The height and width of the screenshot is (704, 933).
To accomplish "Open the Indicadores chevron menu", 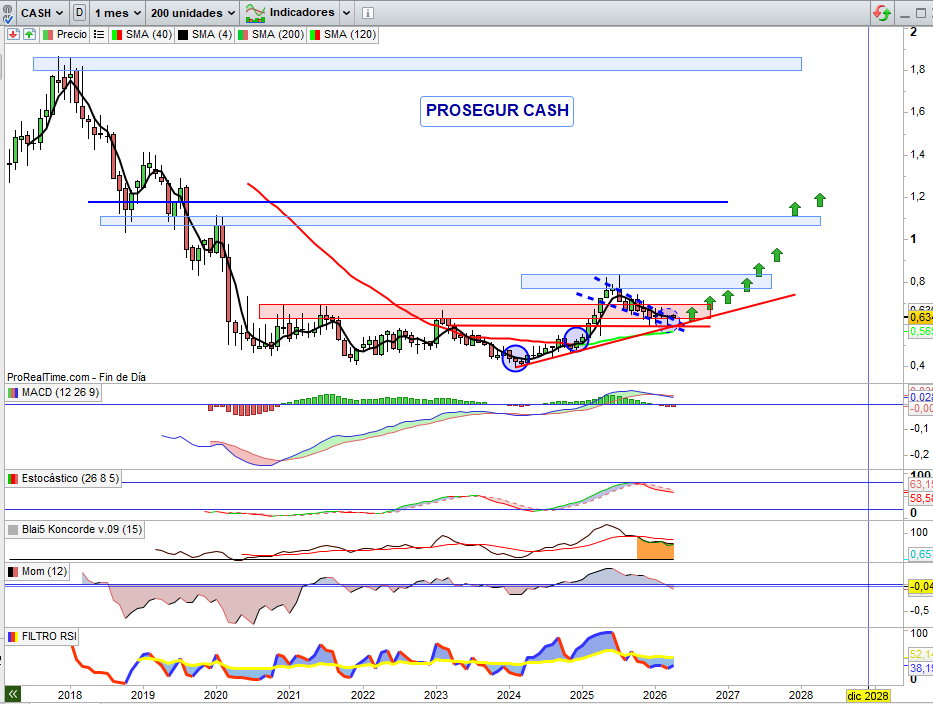I will (x=345, y=13).
